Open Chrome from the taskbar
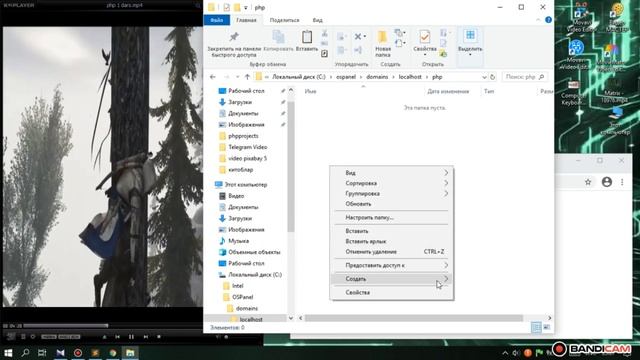 (112, 352)
